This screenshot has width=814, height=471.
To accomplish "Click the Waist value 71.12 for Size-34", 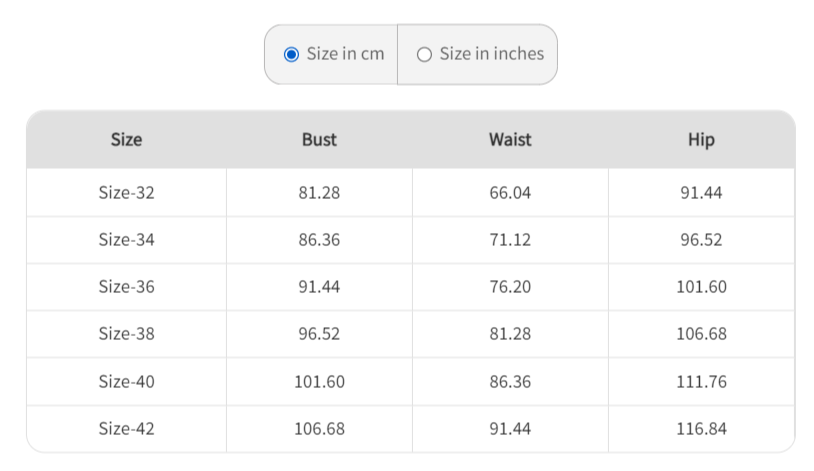I will 510,240.
